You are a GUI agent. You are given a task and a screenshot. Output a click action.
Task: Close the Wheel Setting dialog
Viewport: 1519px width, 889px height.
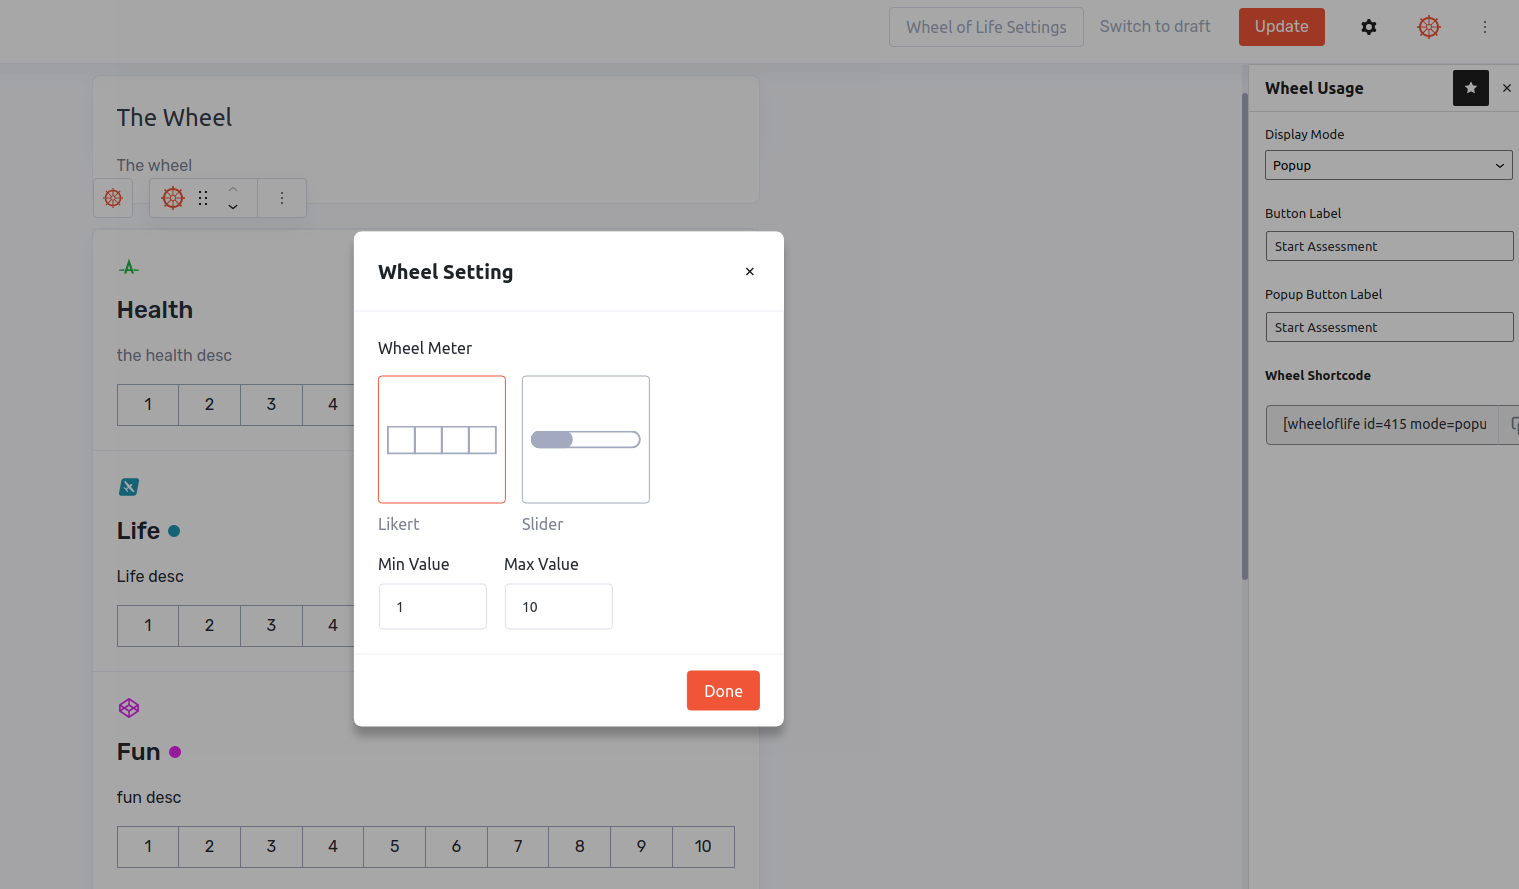point(749,272)
